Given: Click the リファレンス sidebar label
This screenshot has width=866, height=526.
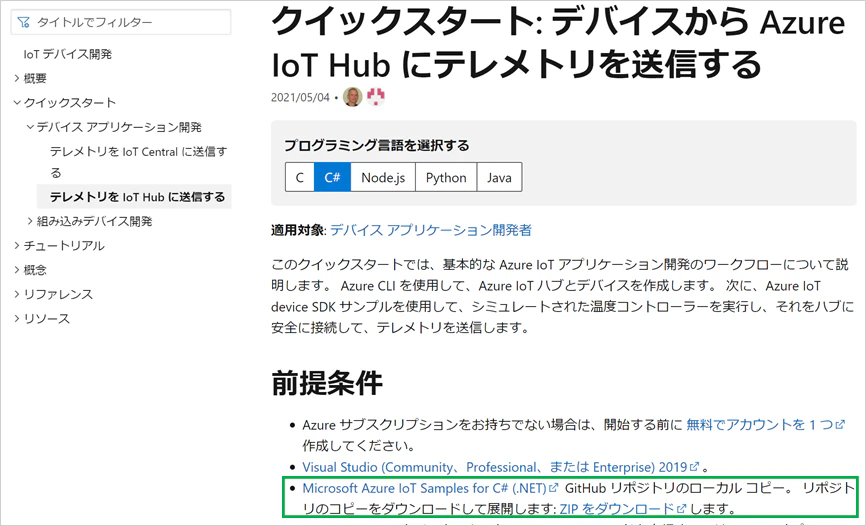Looking at the screenshot, I should point(58,294).
